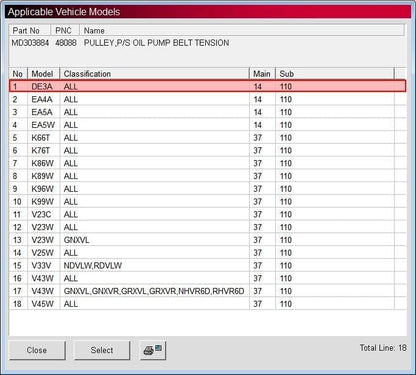The width and height of the screenshot is (416, 375).
Task: Click the Sub column header
Action: [x=335, y=74]
